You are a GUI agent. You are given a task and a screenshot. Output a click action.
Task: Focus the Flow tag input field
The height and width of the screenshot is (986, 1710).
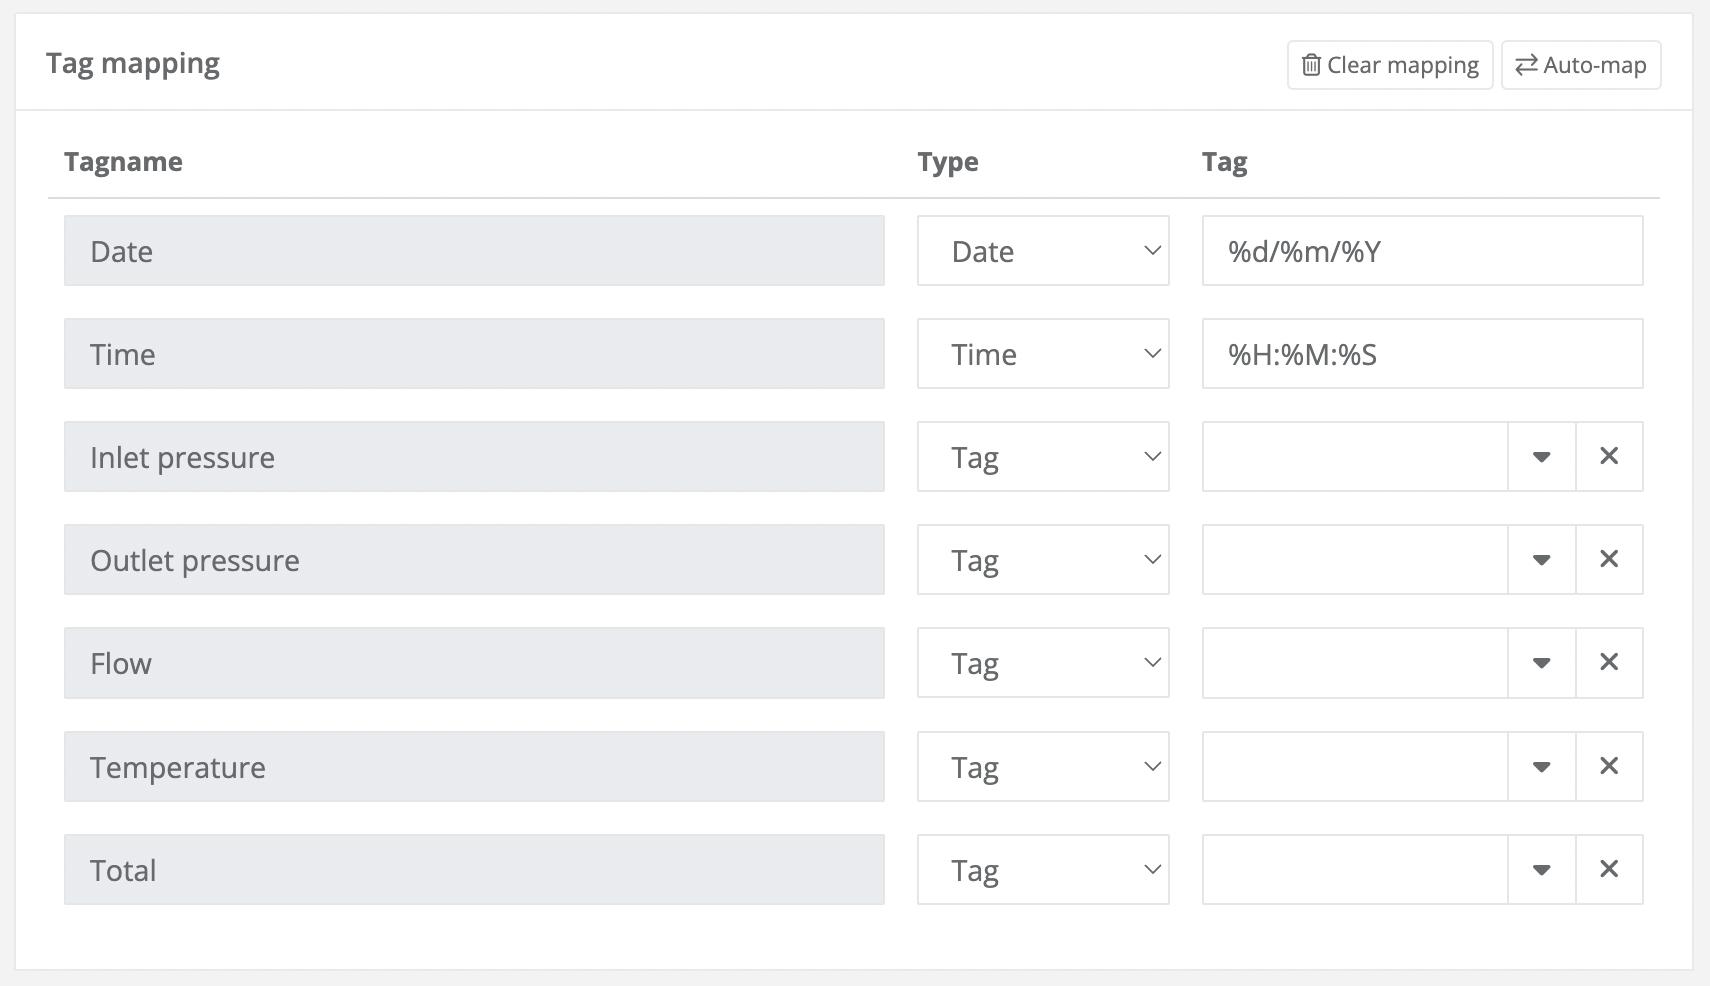click(1355, 662)
